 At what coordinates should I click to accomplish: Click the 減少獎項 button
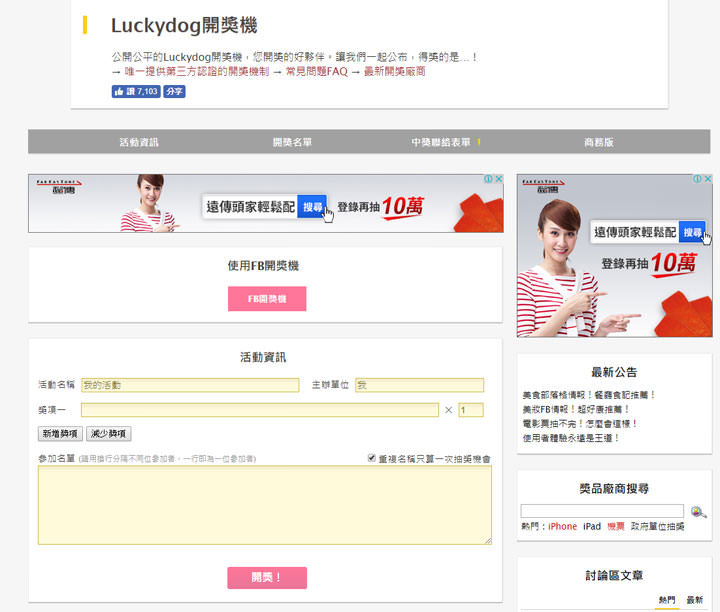click(108, 433)
